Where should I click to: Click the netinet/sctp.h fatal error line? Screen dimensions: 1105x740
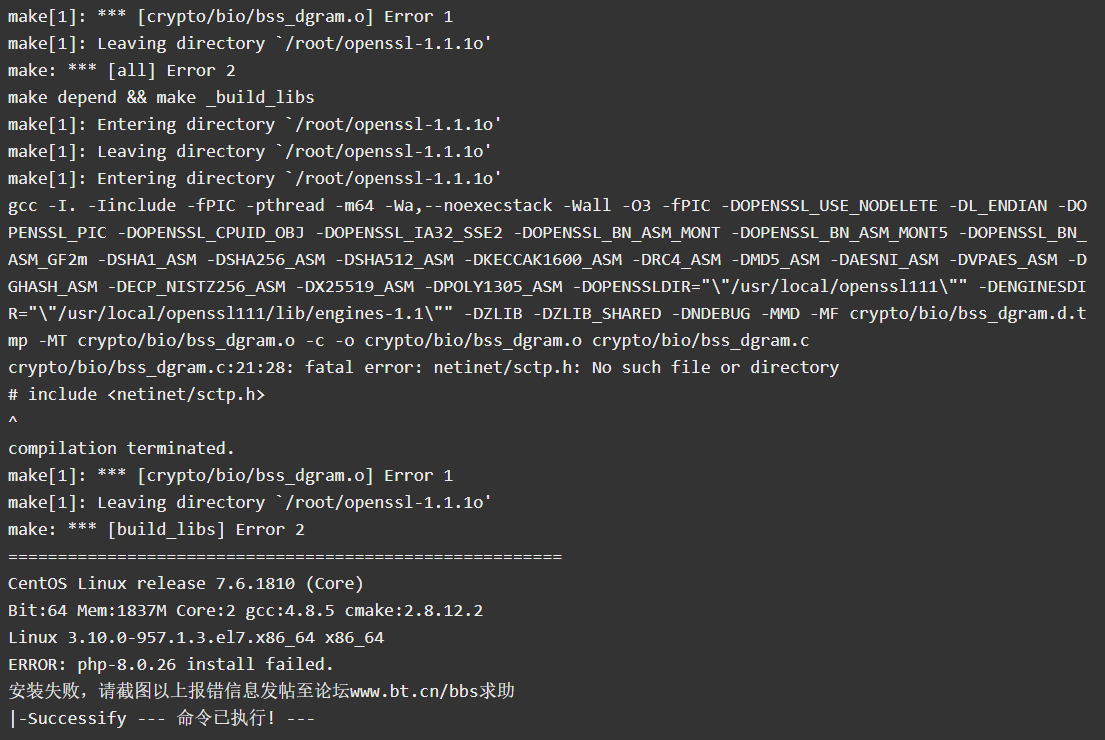tap(424, 367)
